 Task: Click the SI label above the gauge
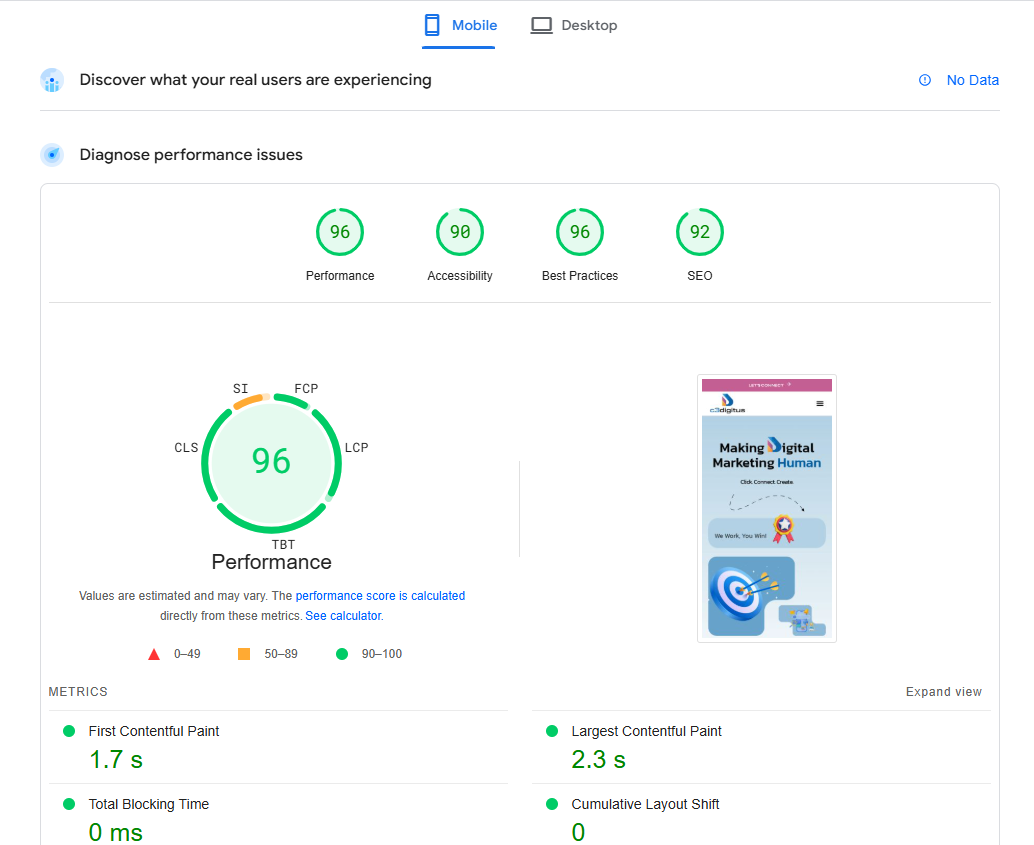click(x=239, y=388)
